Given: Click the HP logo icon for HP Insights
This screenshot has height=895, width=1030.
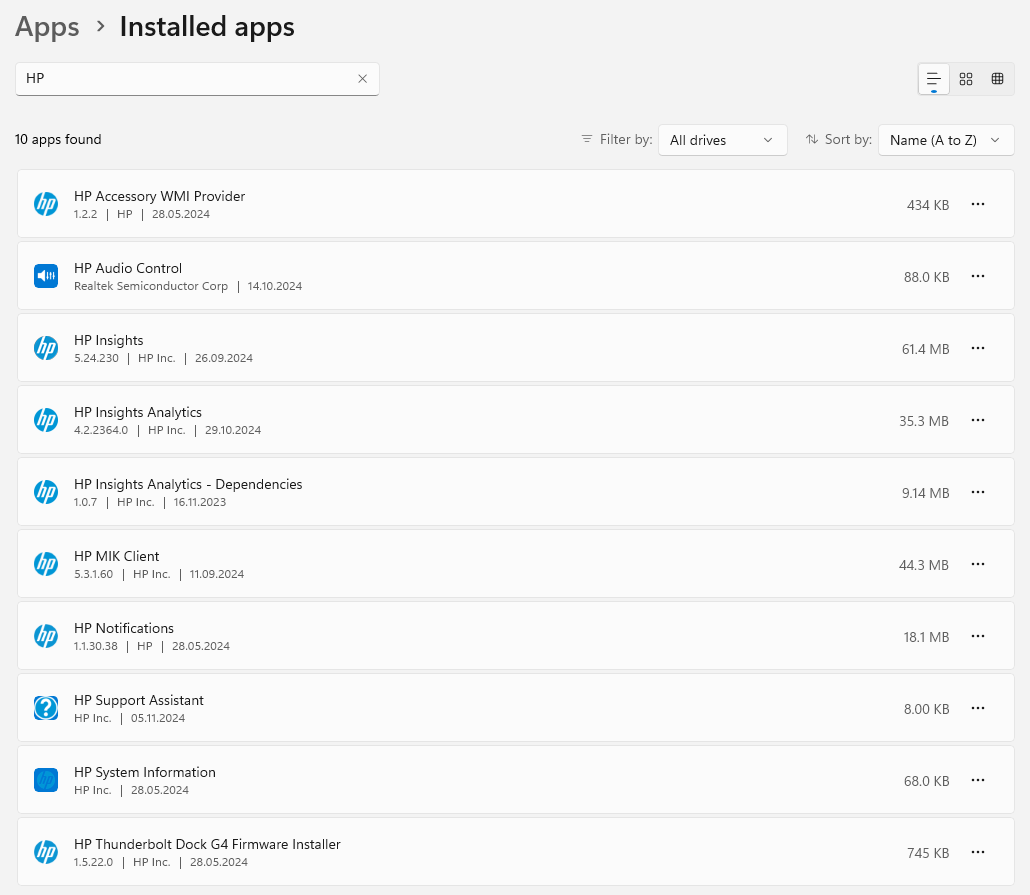Looking at the screenshot, I should tap(46, 348).
